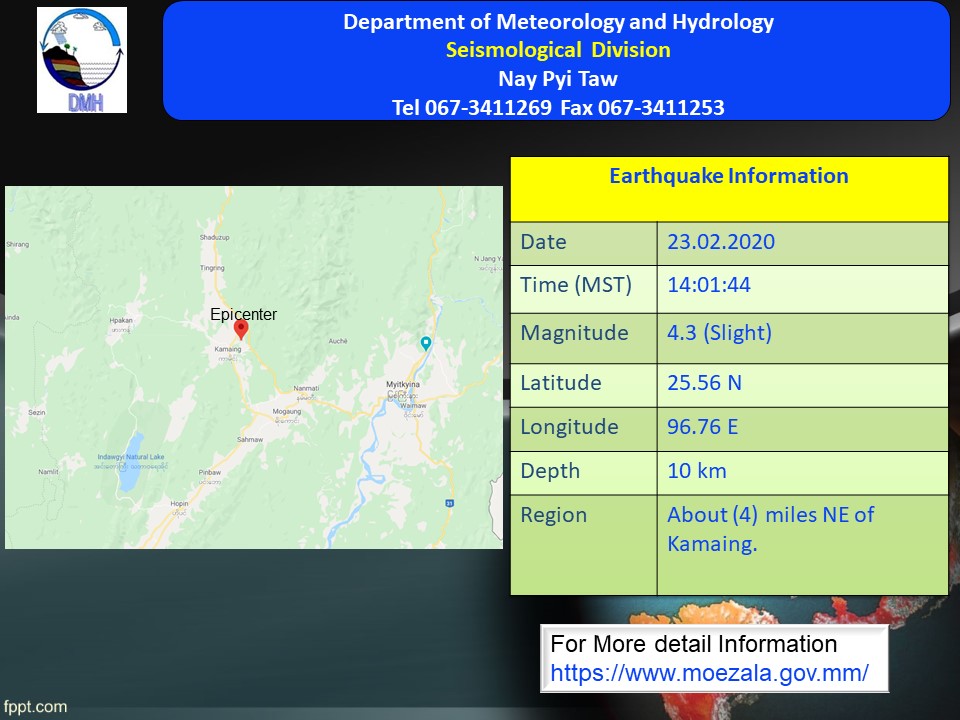Click the Myitkyina city label on map
This screenshot has width=960, height=720.
403,384
